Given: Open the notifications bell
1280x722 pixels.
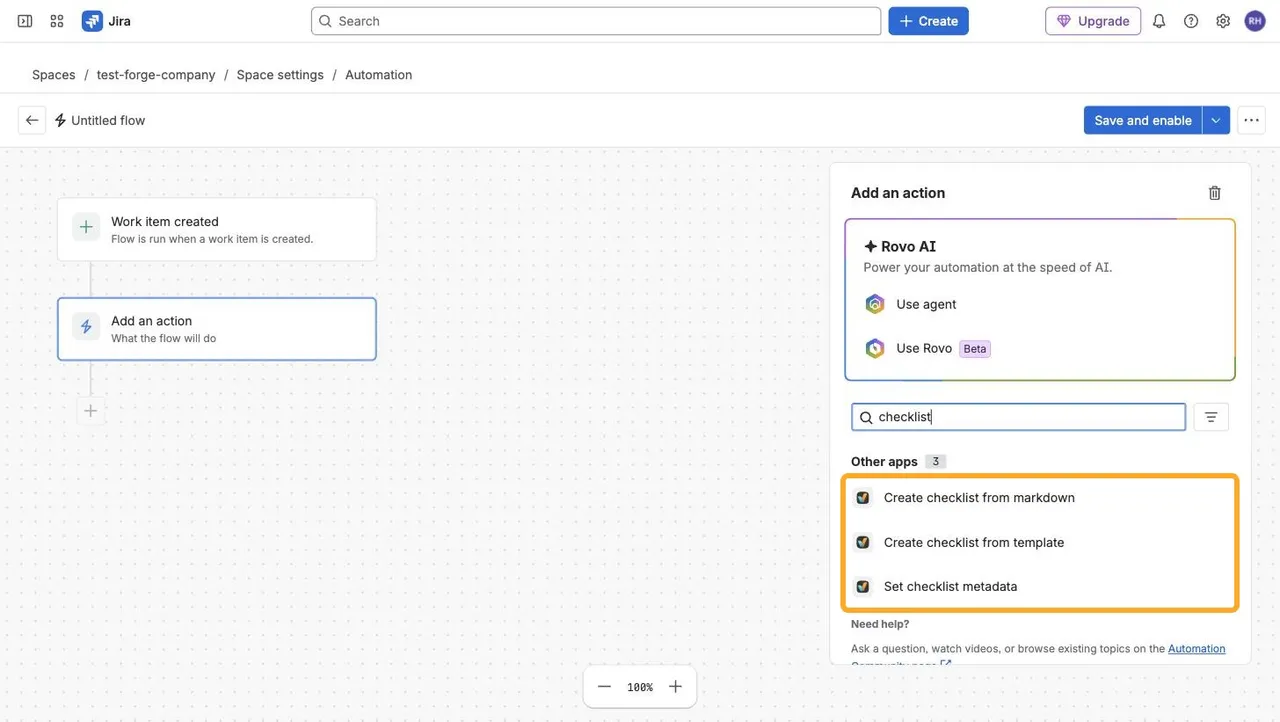Looking at the screenshot, I should (1159, 21).
